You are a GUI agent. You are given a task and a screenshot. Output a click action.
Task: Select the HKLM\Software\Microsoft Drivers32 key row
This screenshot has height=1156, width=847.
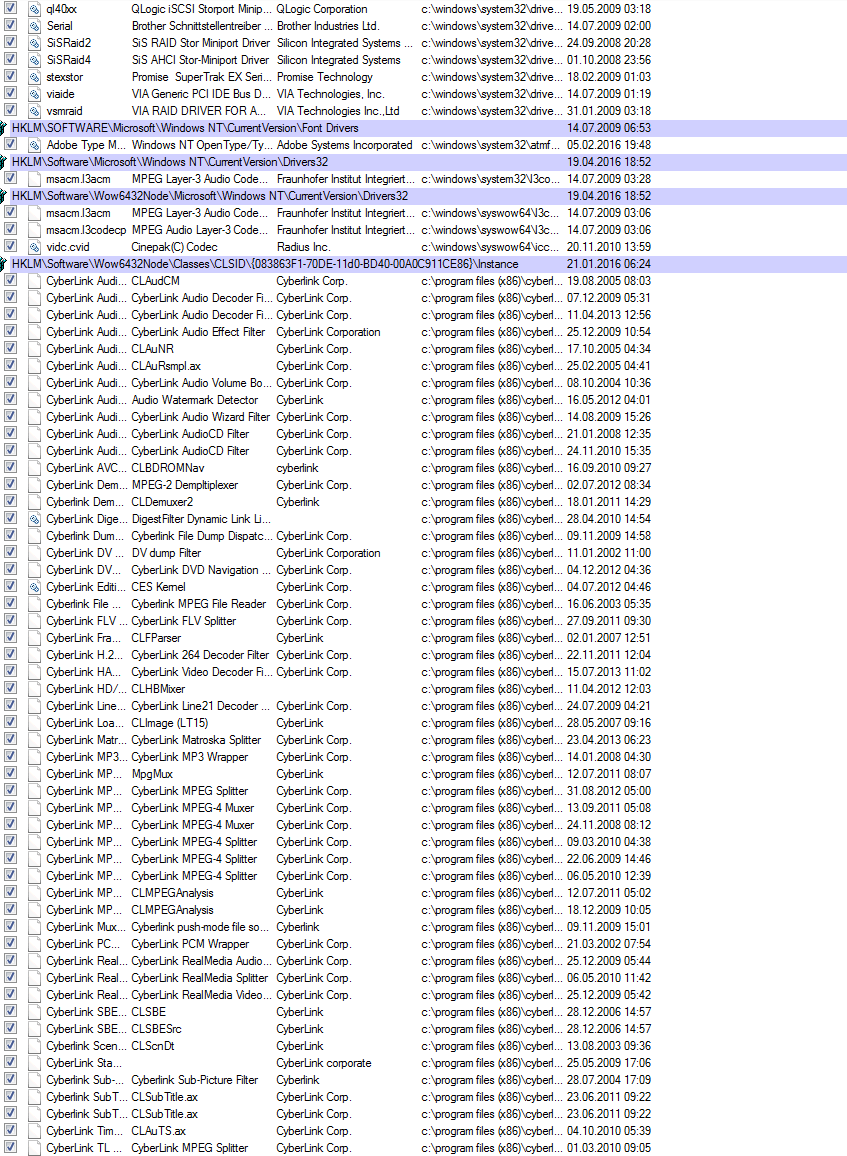[423, 162]
